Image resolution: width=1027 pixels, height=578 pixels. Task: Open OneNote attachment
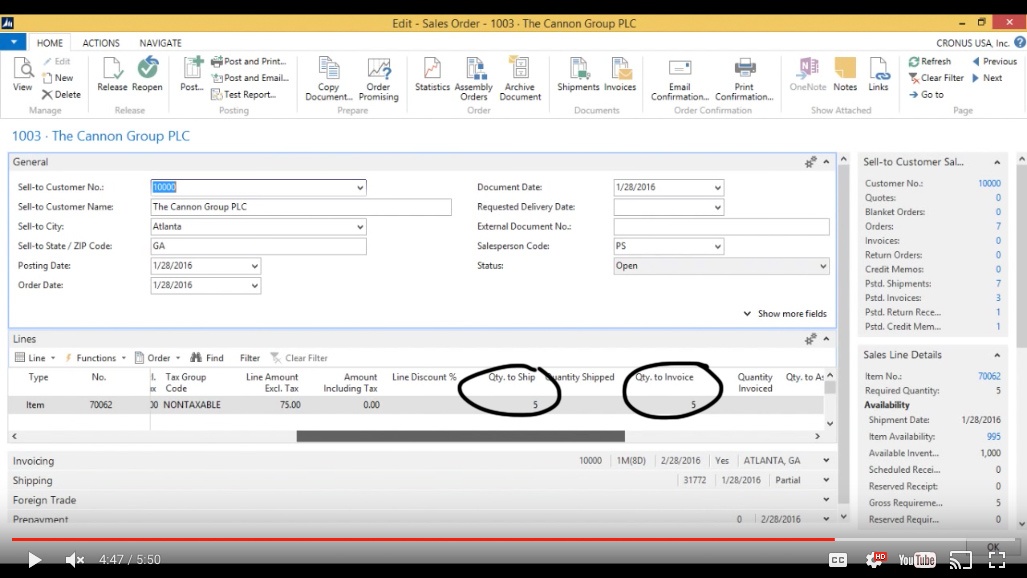[808, 74]
